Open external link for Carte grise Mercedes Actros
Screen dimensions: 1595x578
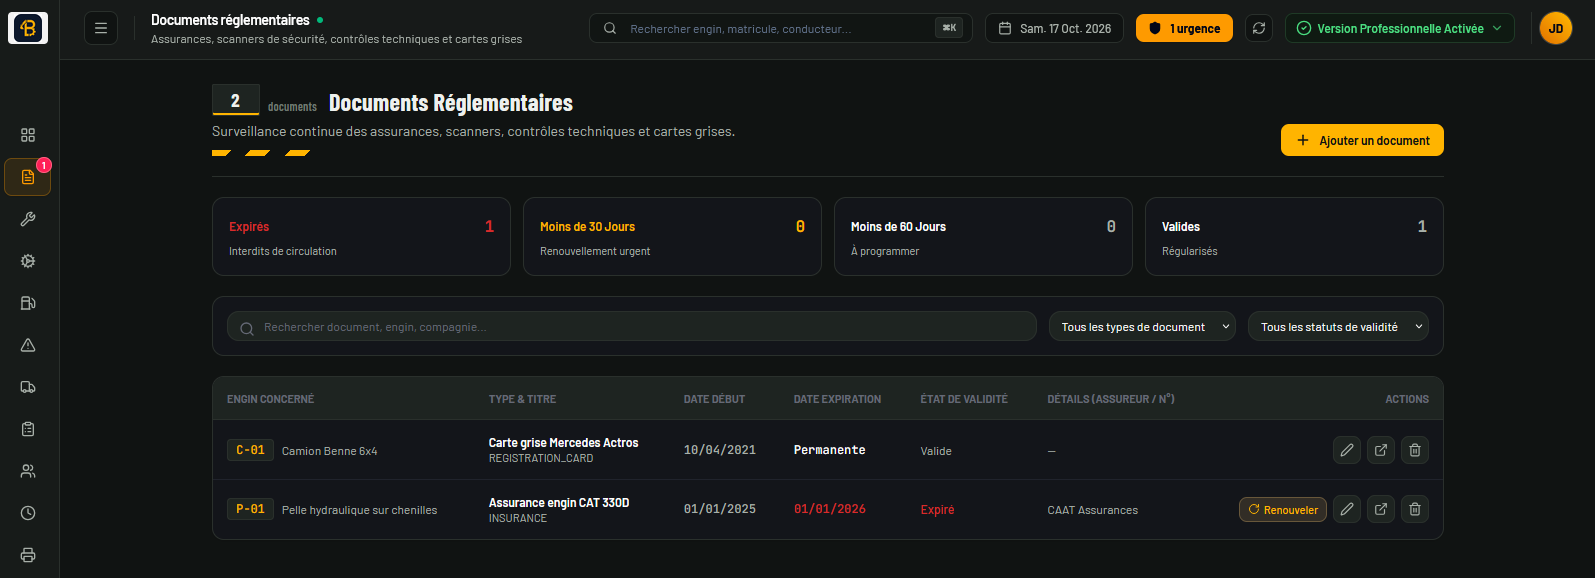(1381, 450)
